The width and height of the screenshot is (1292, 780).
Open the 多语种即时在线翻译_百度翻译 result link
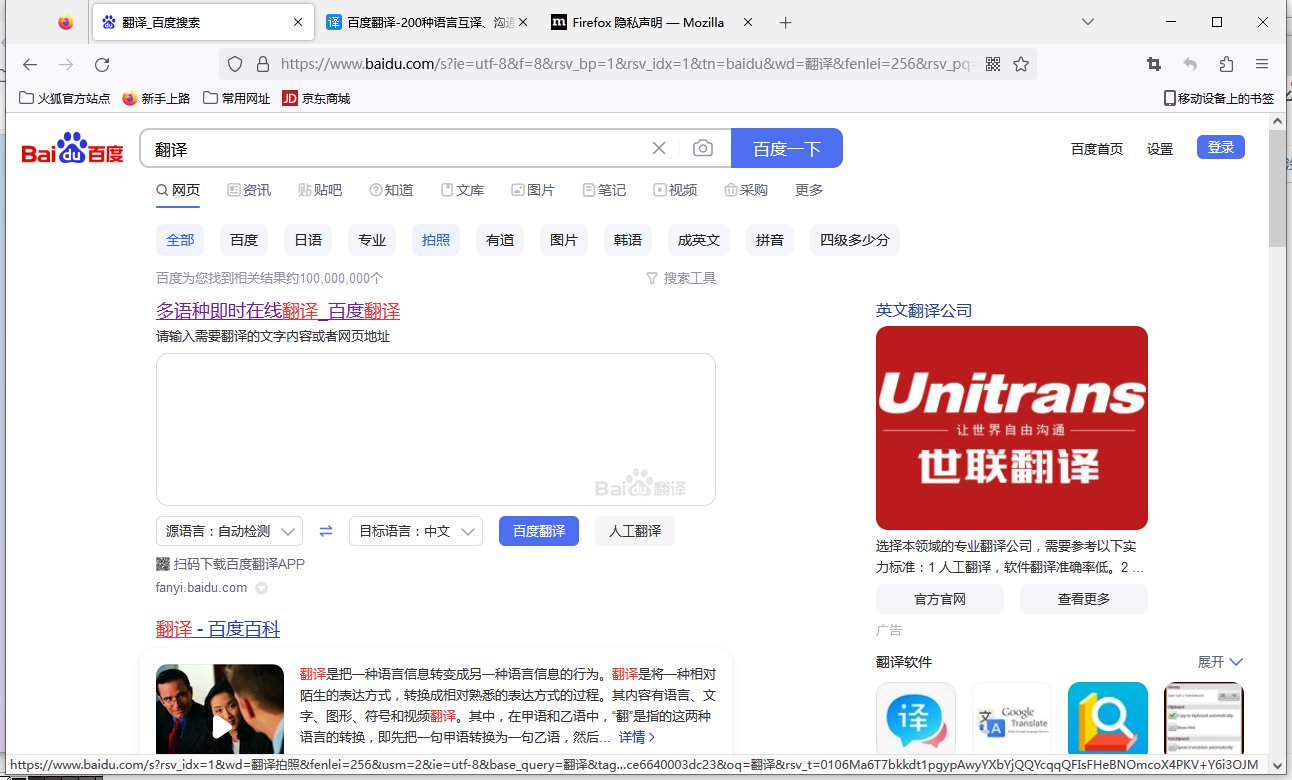click(278, 310)
